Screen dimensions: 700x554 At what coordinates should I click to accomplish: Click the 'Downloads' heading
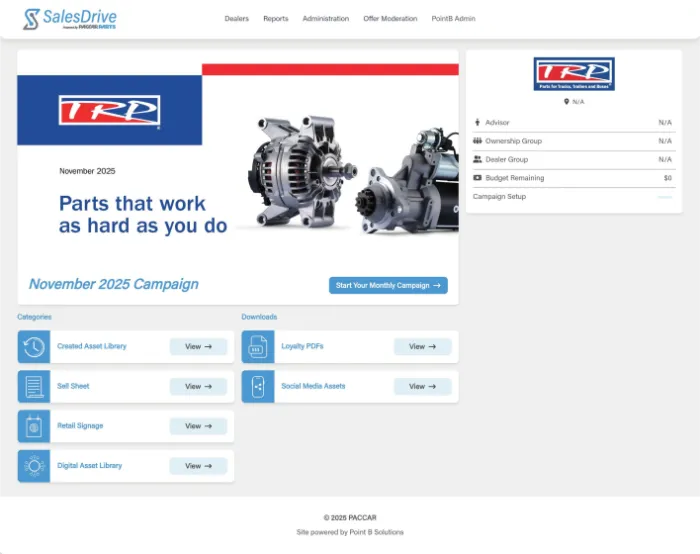(x=259, y=317)
